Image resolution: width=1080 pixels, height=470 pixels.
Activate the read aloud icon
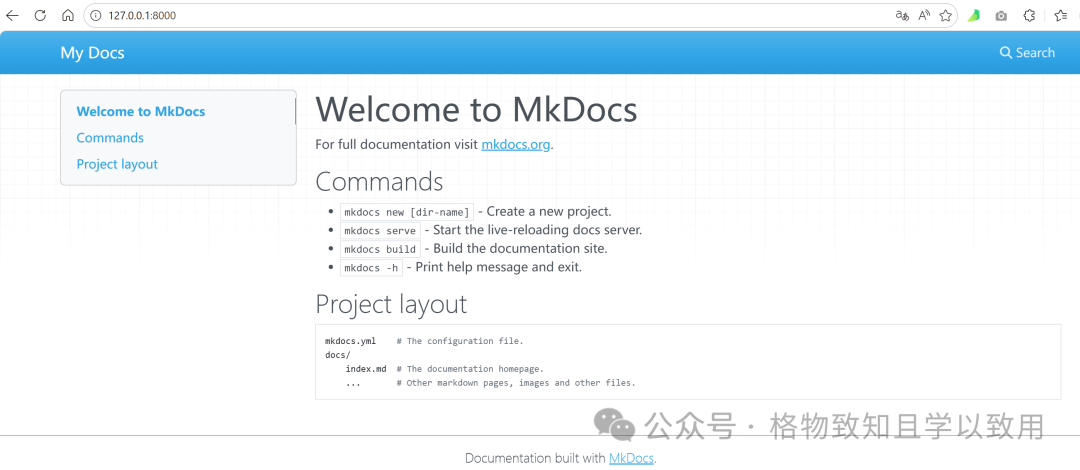pyautogui.click(x=924, y=15)
